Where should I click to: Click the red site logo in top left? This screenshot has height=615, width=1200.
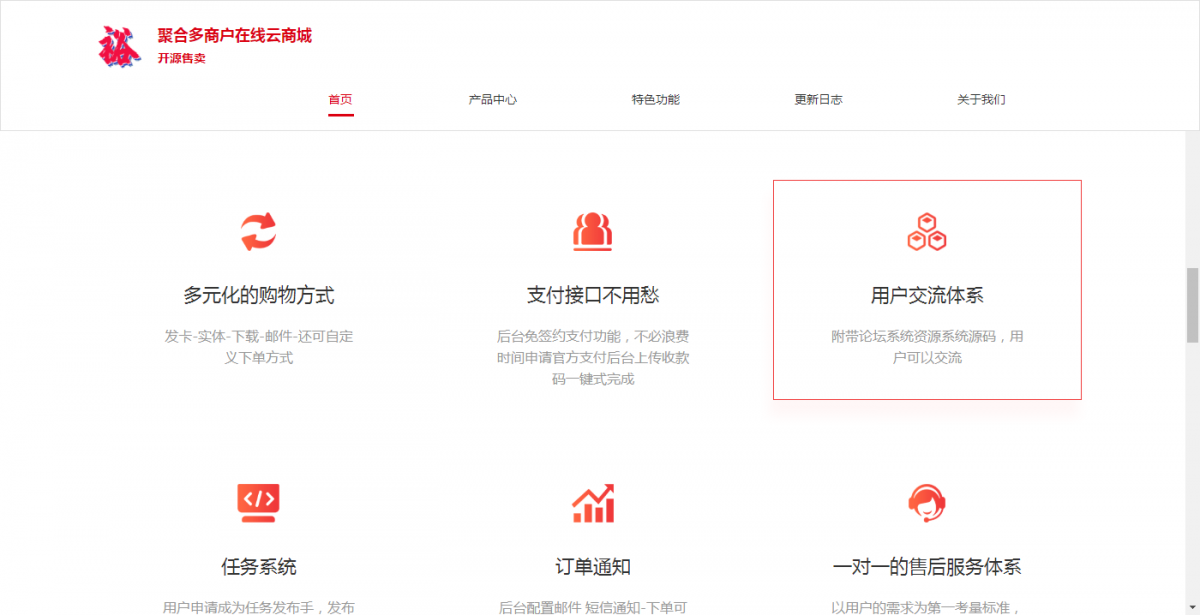point(119,45)
